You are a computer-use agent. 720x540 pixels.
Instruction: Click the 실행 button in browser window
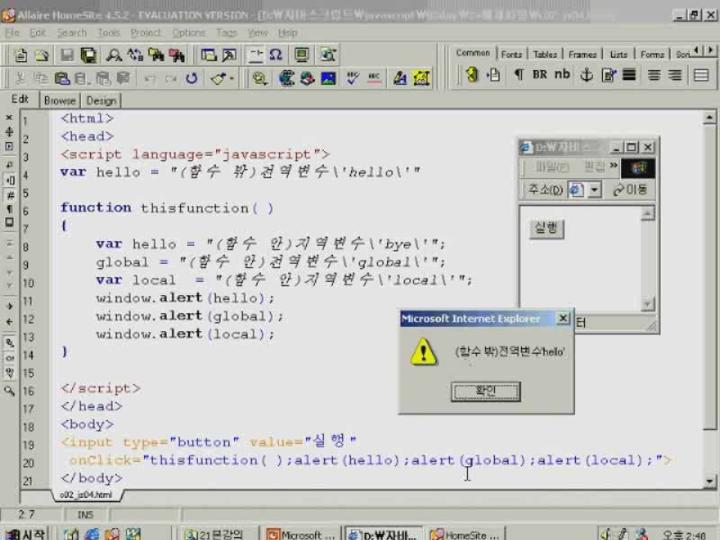pyautogui.click(x=546, y=228)
